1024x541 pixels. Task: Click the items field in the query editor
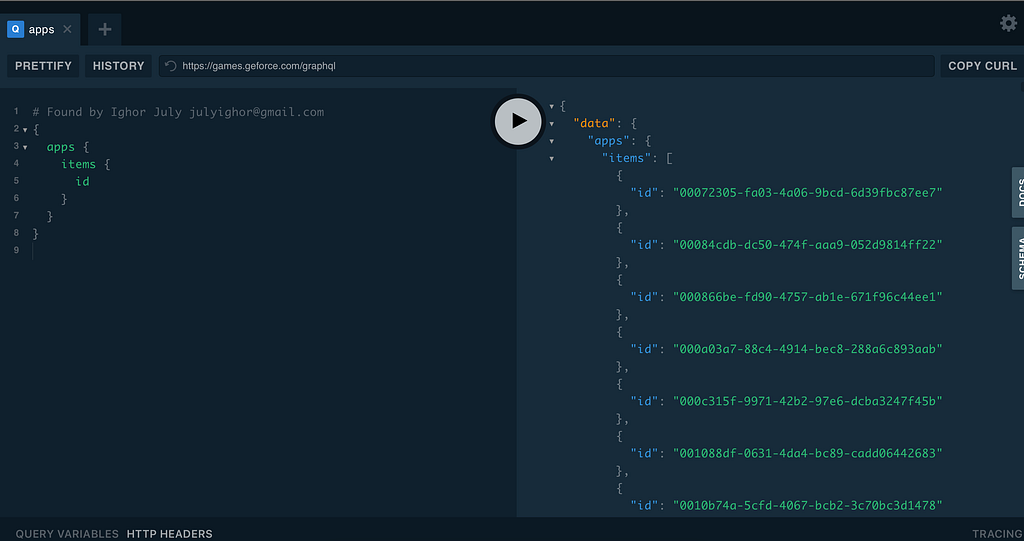(78, 164)
